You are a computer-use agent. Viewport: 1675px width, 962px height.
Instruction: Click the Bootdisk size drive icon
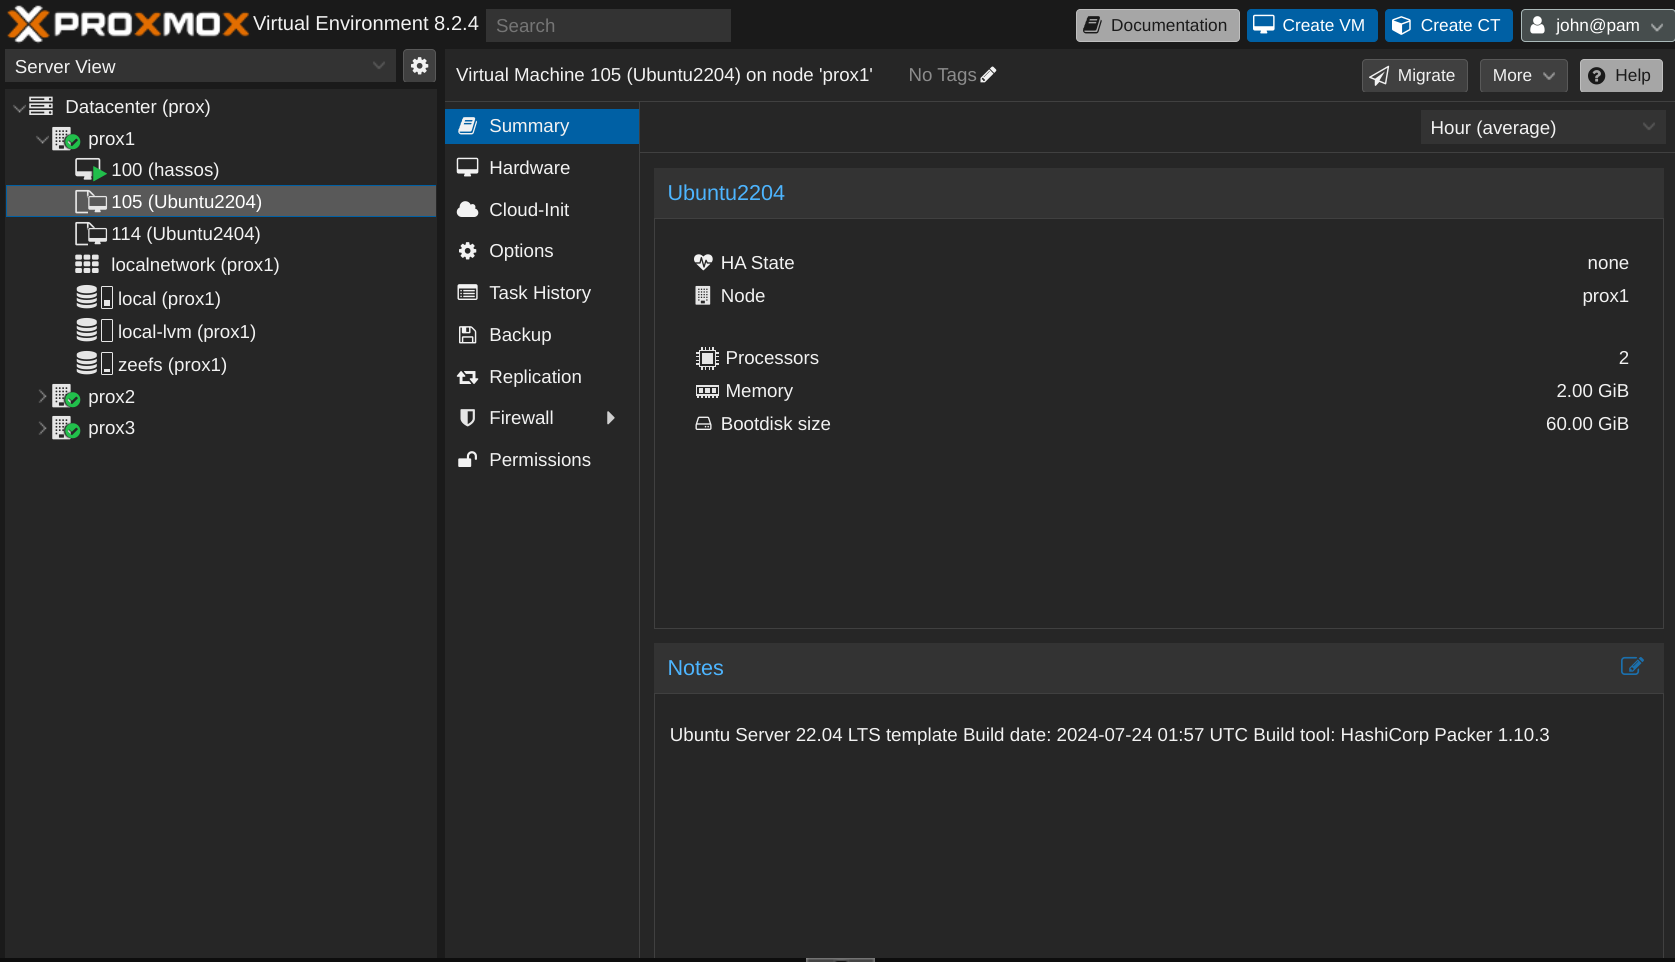coord(704,424)
